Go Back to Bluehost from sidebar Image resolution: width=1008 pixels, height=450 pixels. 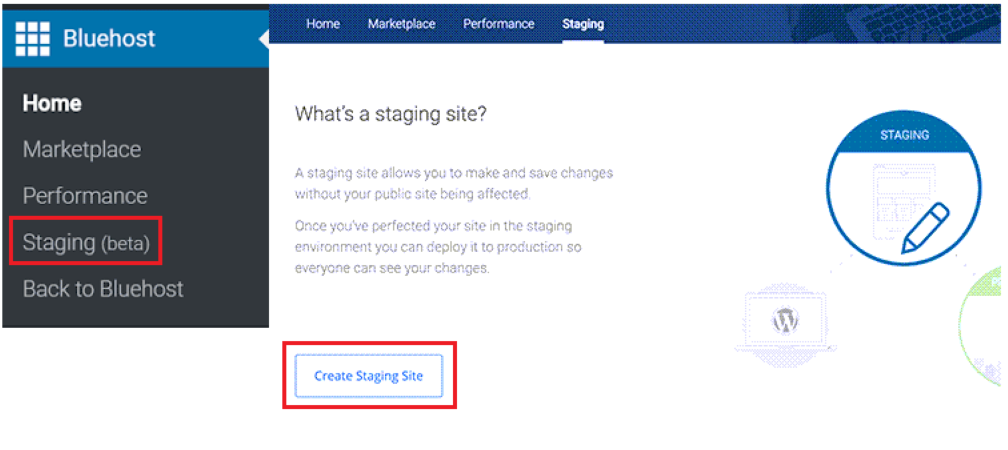(x=103, y=289)
